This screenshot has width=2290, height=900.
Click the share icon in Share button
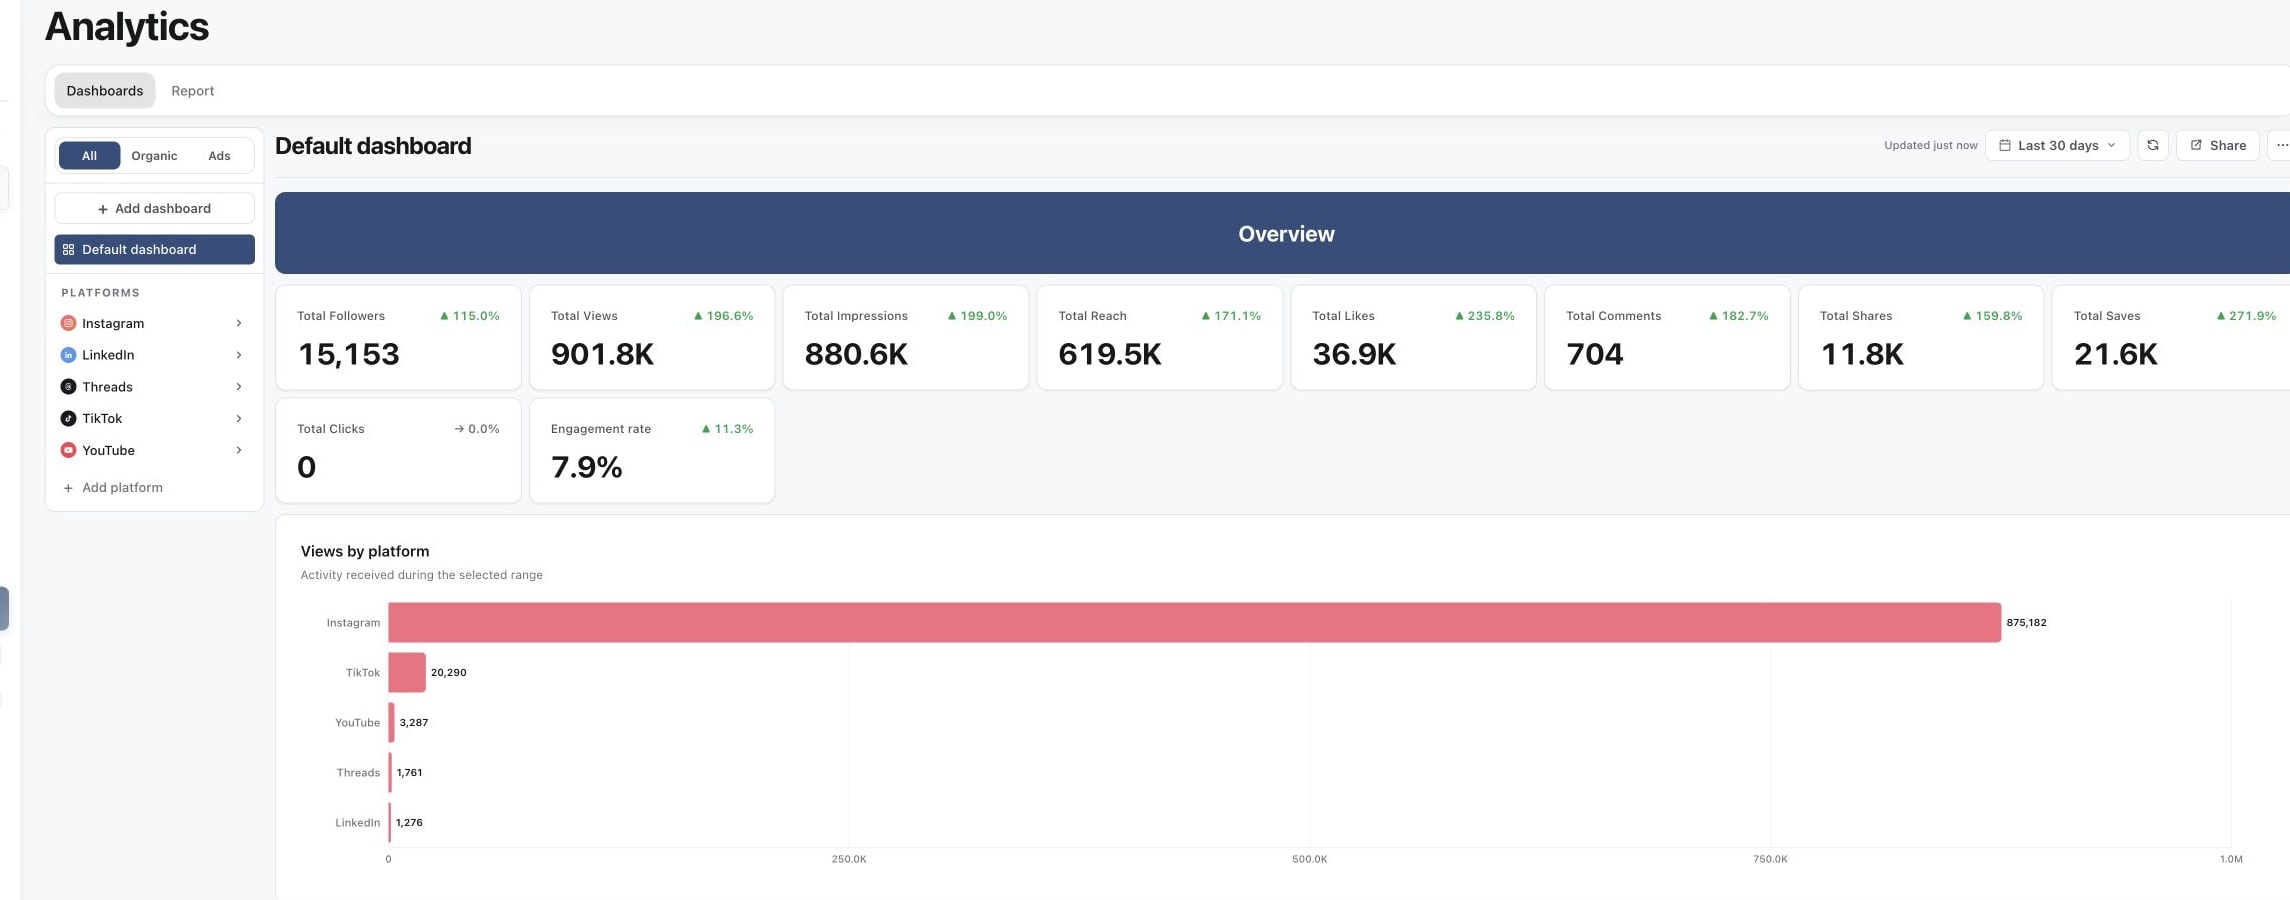point(2196,145)
